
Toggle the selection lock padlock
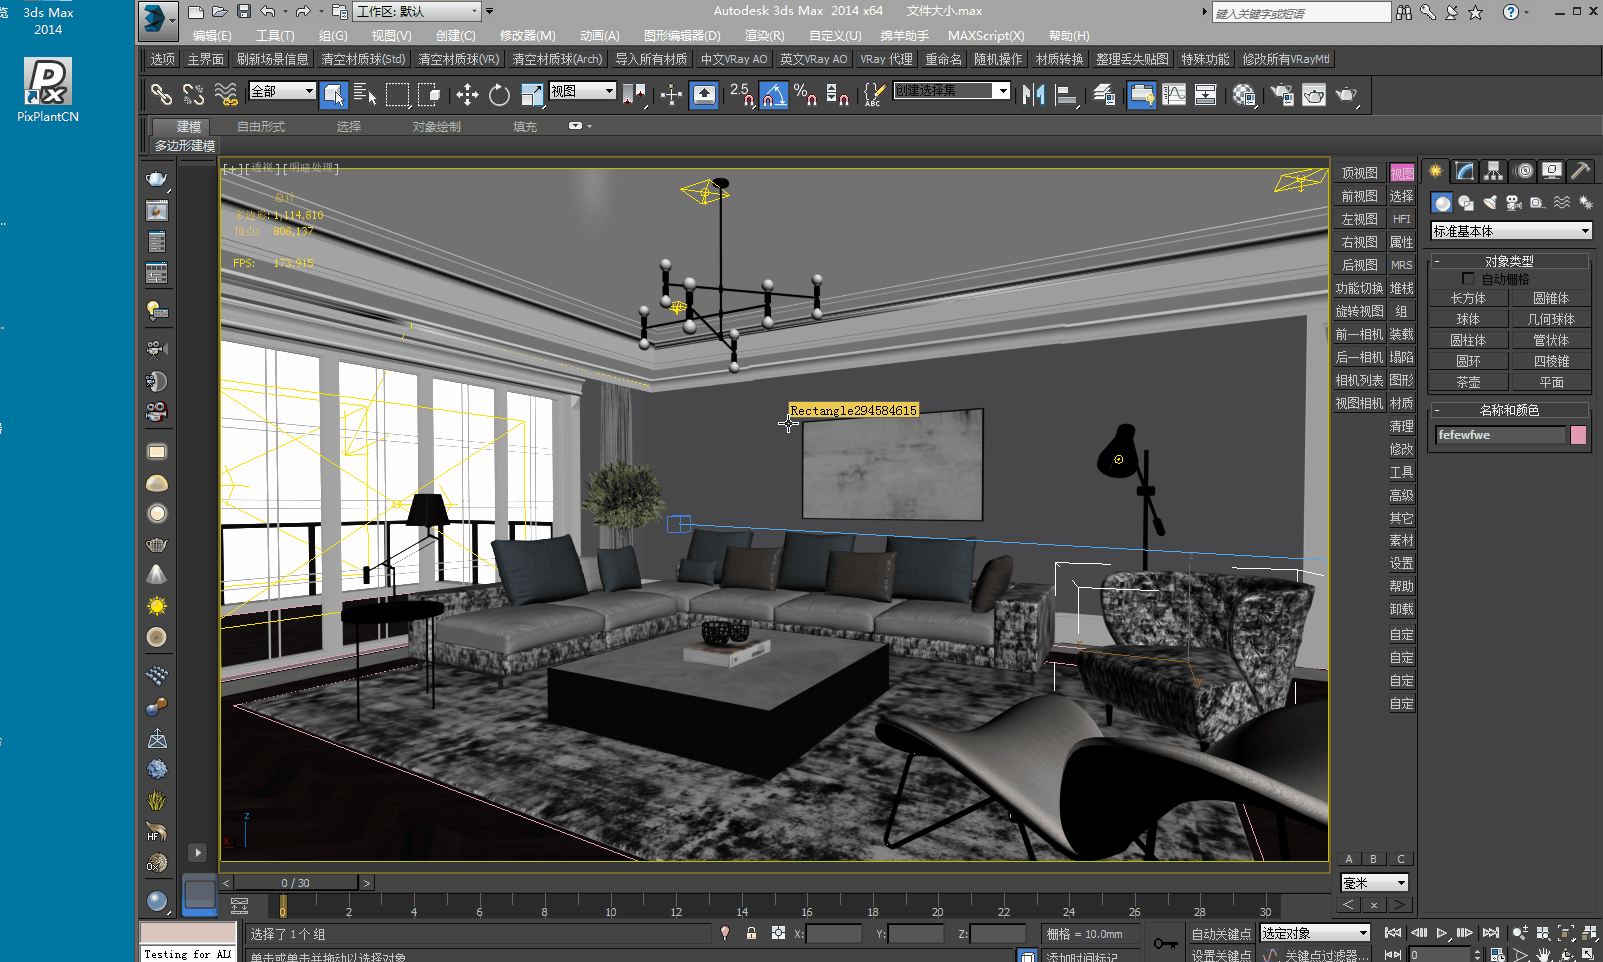pyautogui.click(x=751, y=933)
